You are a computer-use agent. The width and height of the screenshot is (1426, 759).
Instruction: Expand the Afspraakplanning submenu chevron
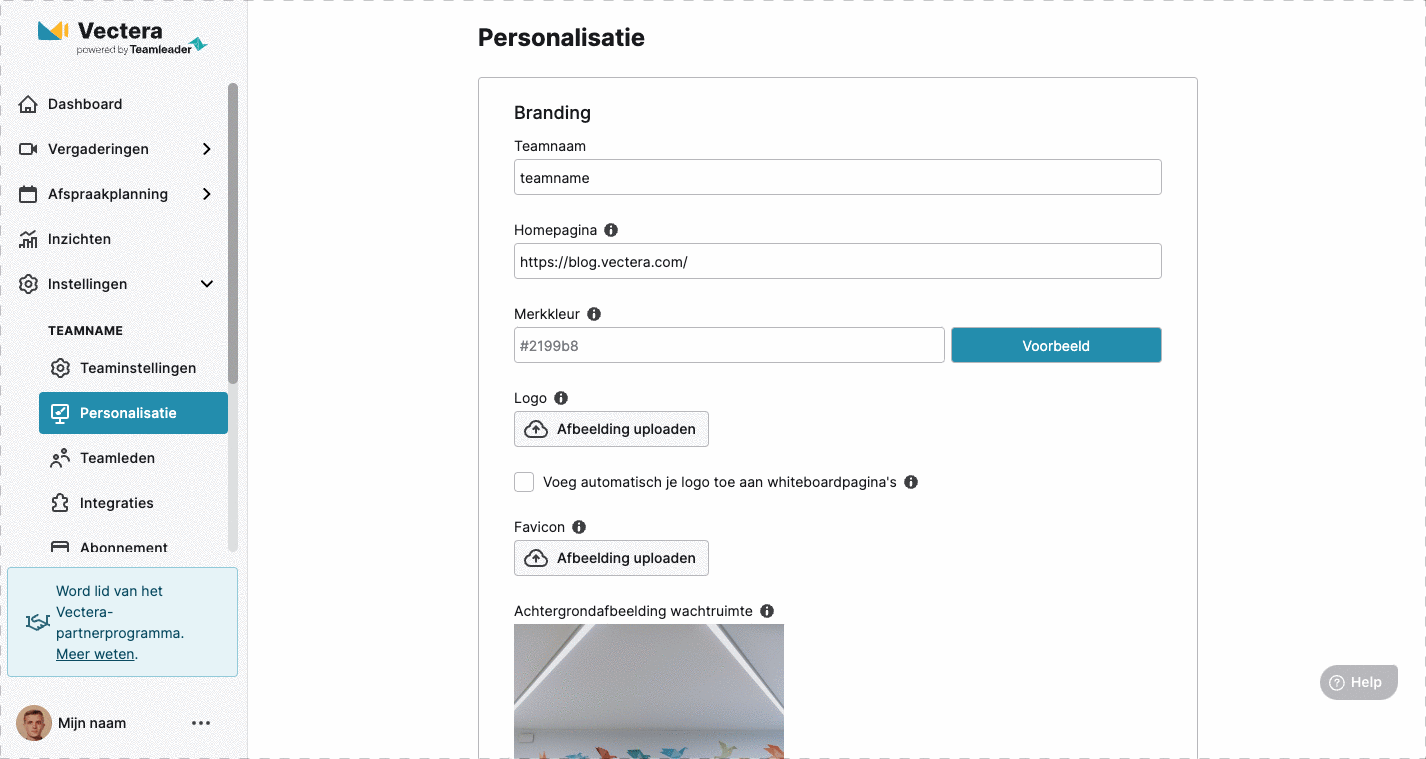(207, 194)
